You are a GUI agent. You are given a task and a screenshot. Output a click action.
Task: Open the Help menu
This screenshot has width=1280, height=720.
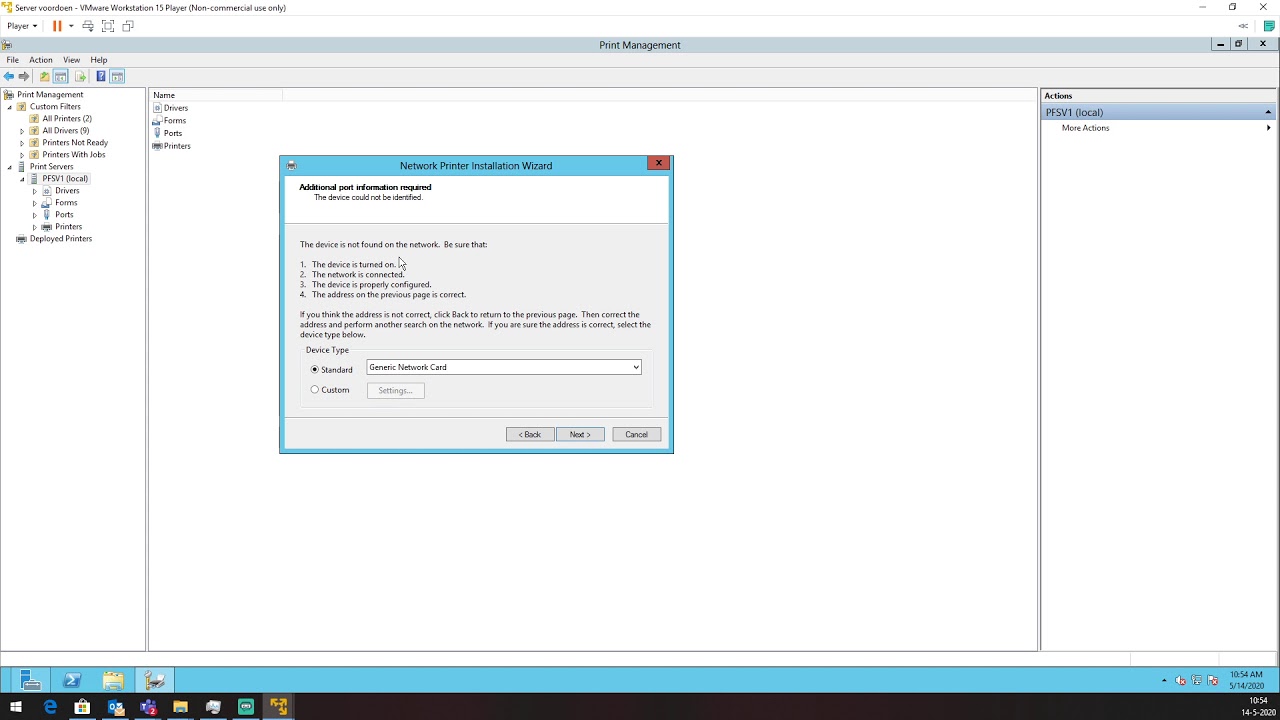pos(99,60)
